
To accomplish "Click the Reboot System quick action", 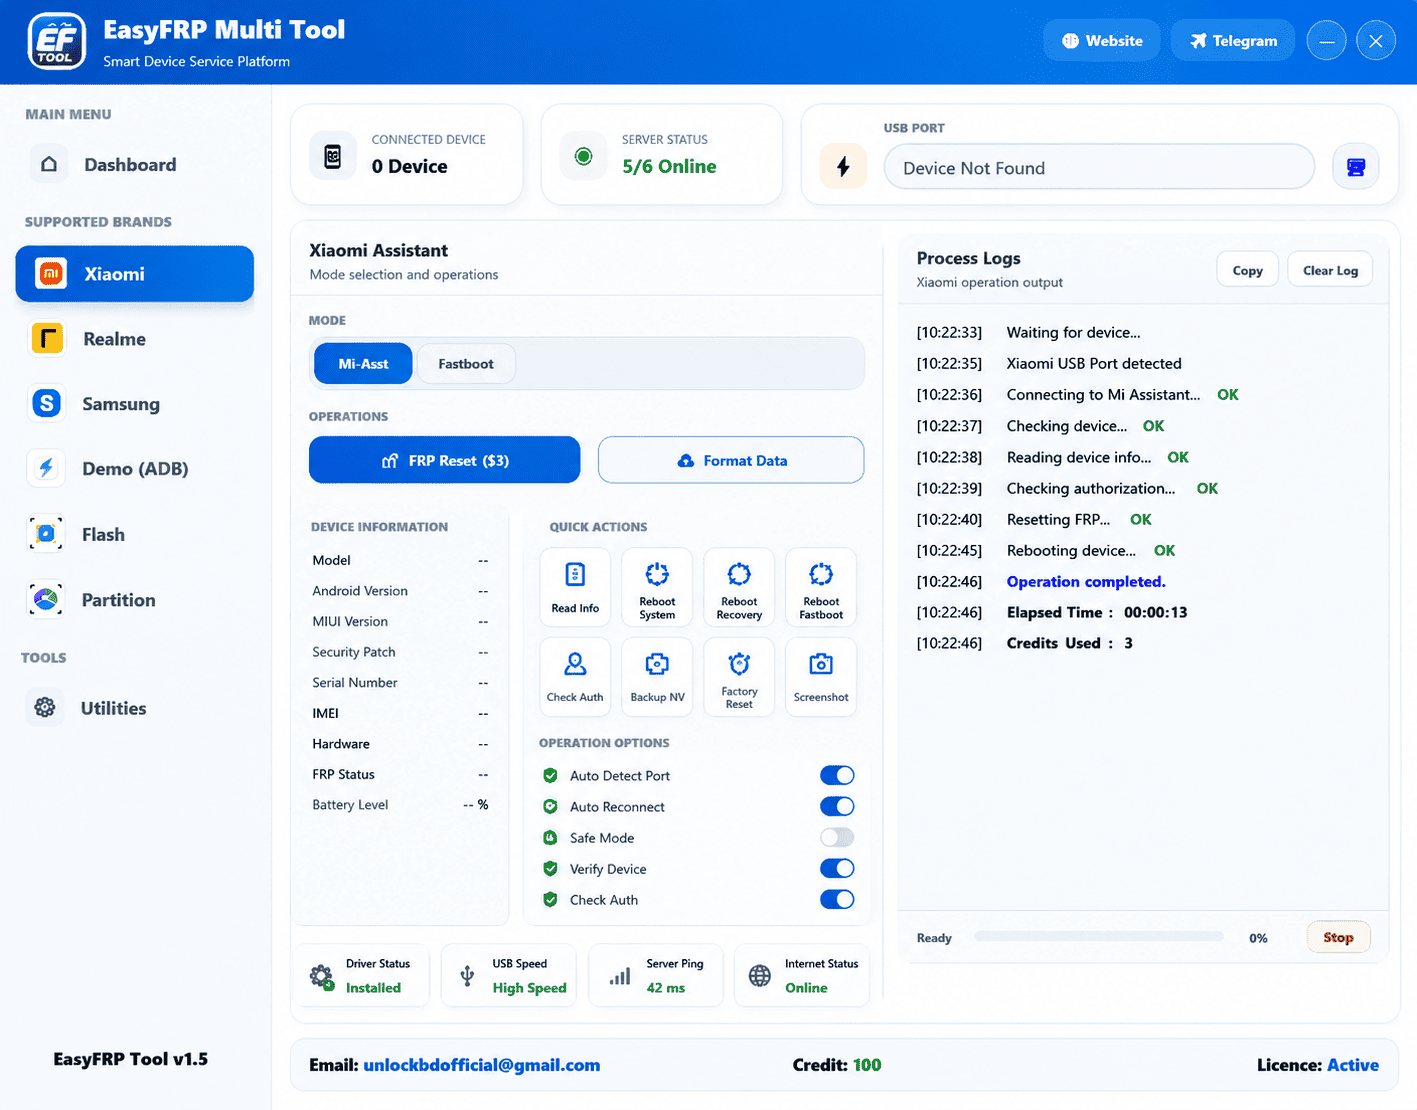I will click(x=657, y=587).
